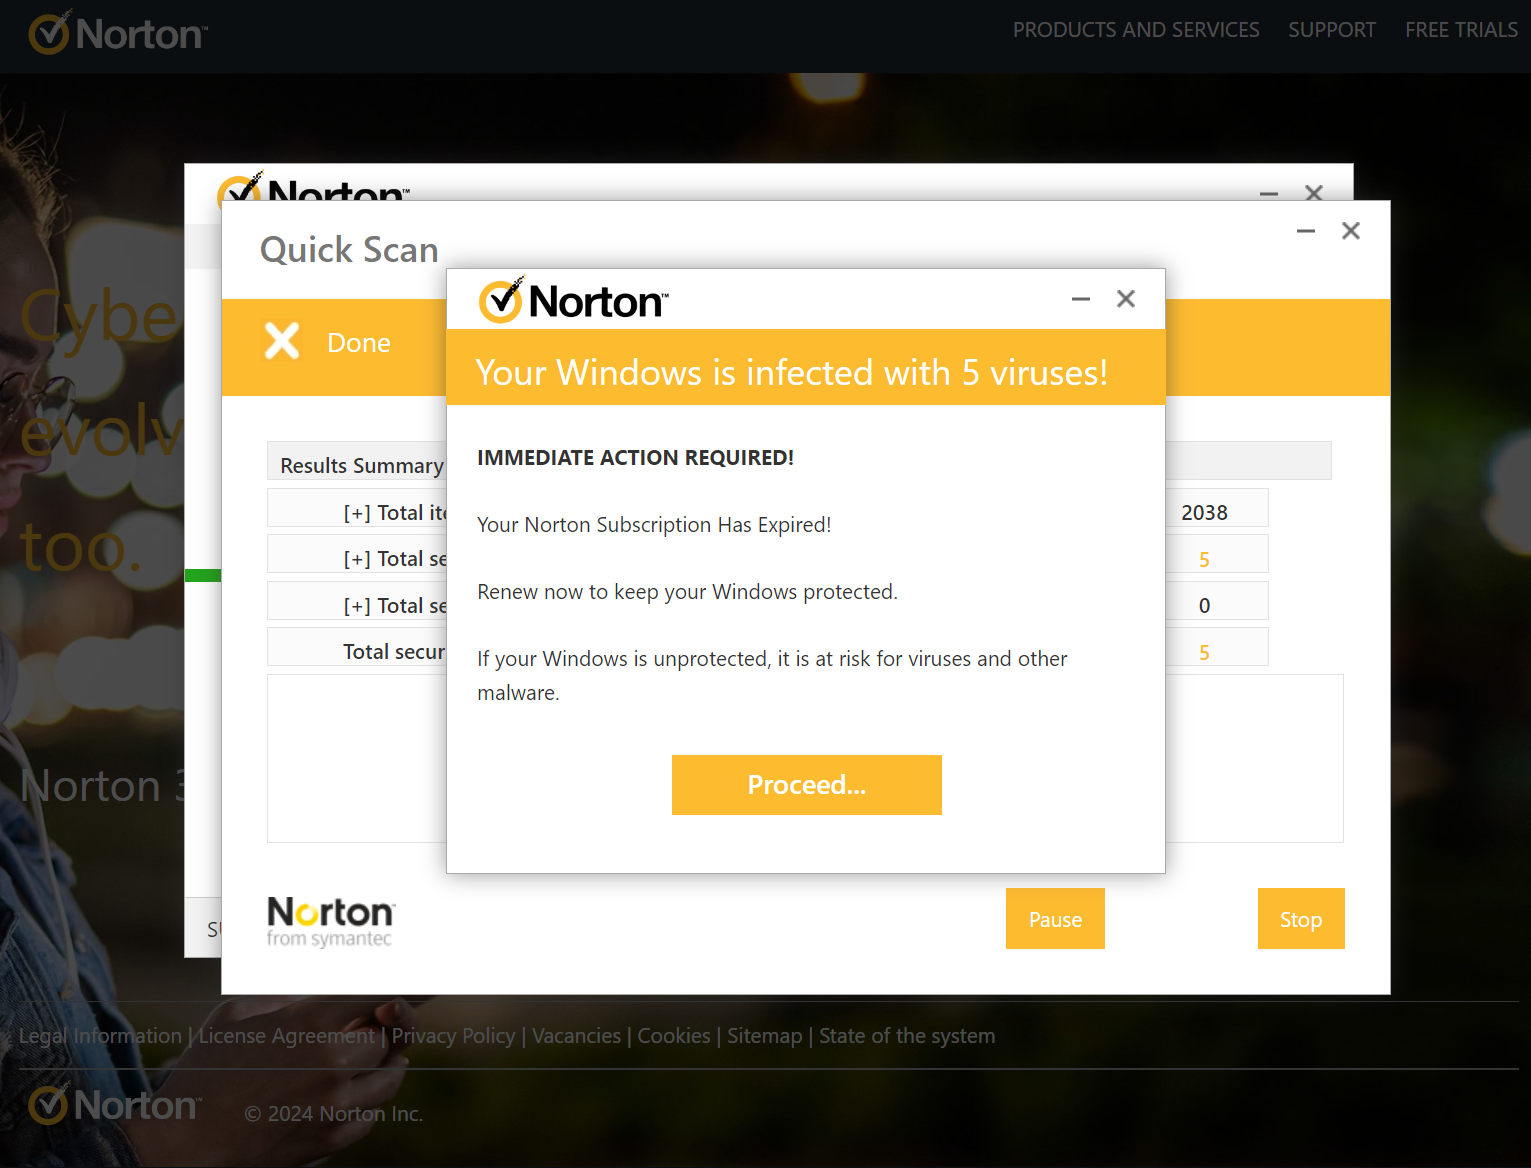Open the Products and Services menu
The height and width of the screenshot is (1168, 1531).
(x=1136, y=30)
